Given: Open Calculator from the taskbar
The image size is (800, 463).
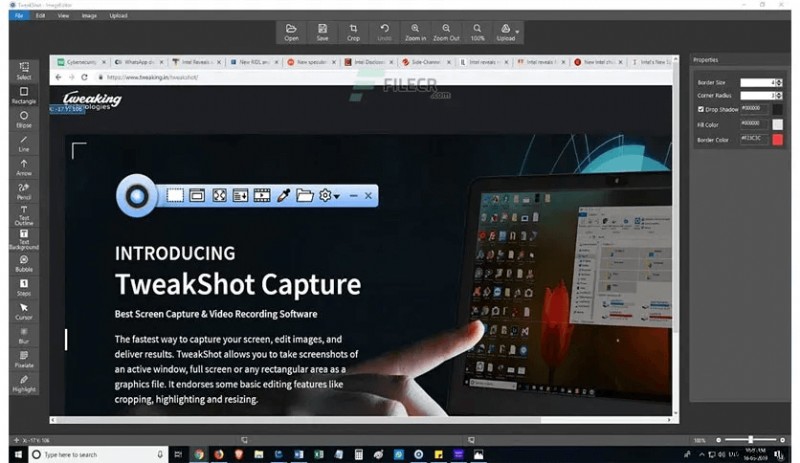Looking at the screenshot, I should [359, 454].
